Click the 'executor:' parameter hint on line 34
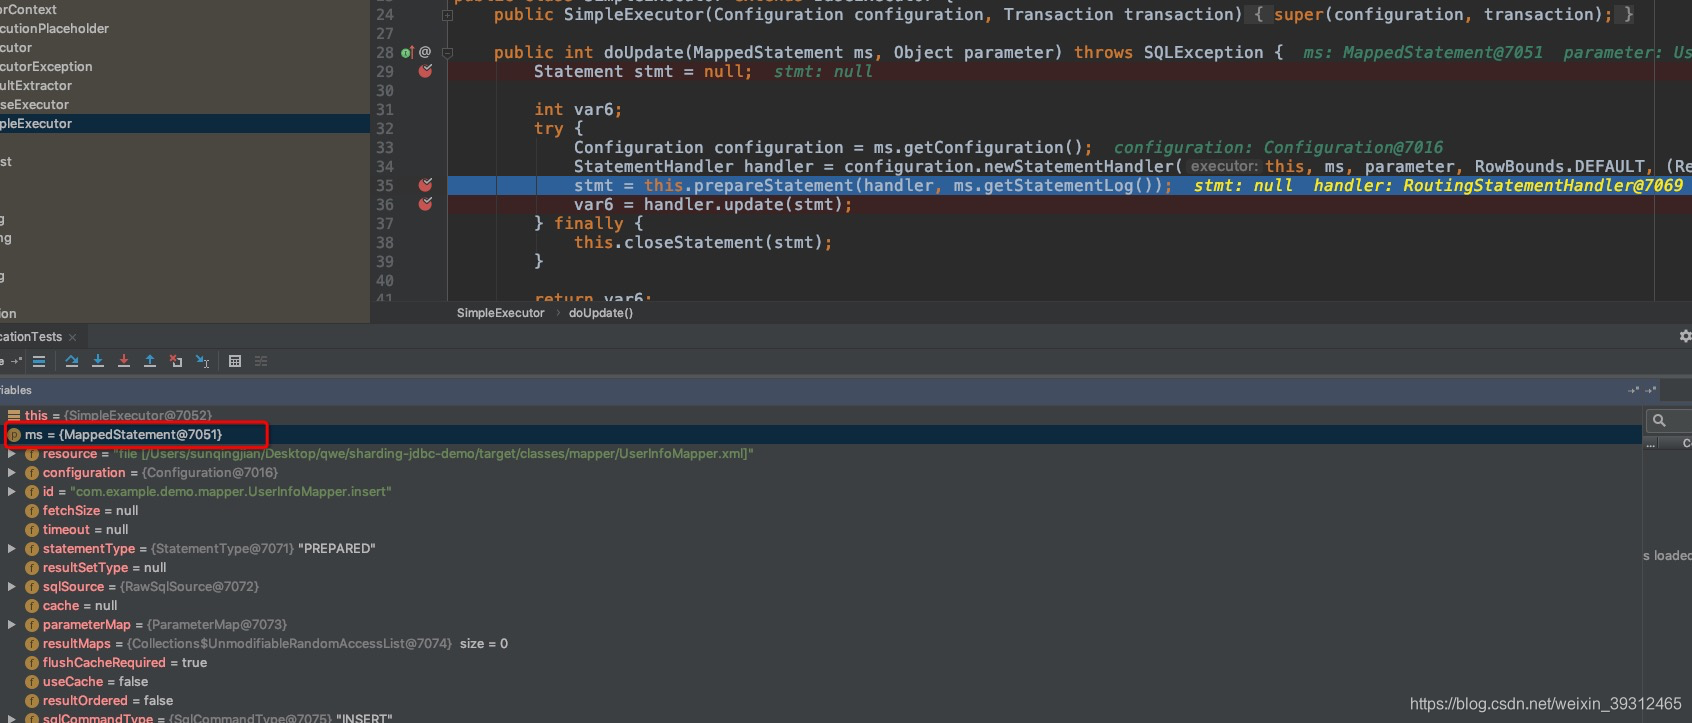1692x723 pixels. point(1224,166)
